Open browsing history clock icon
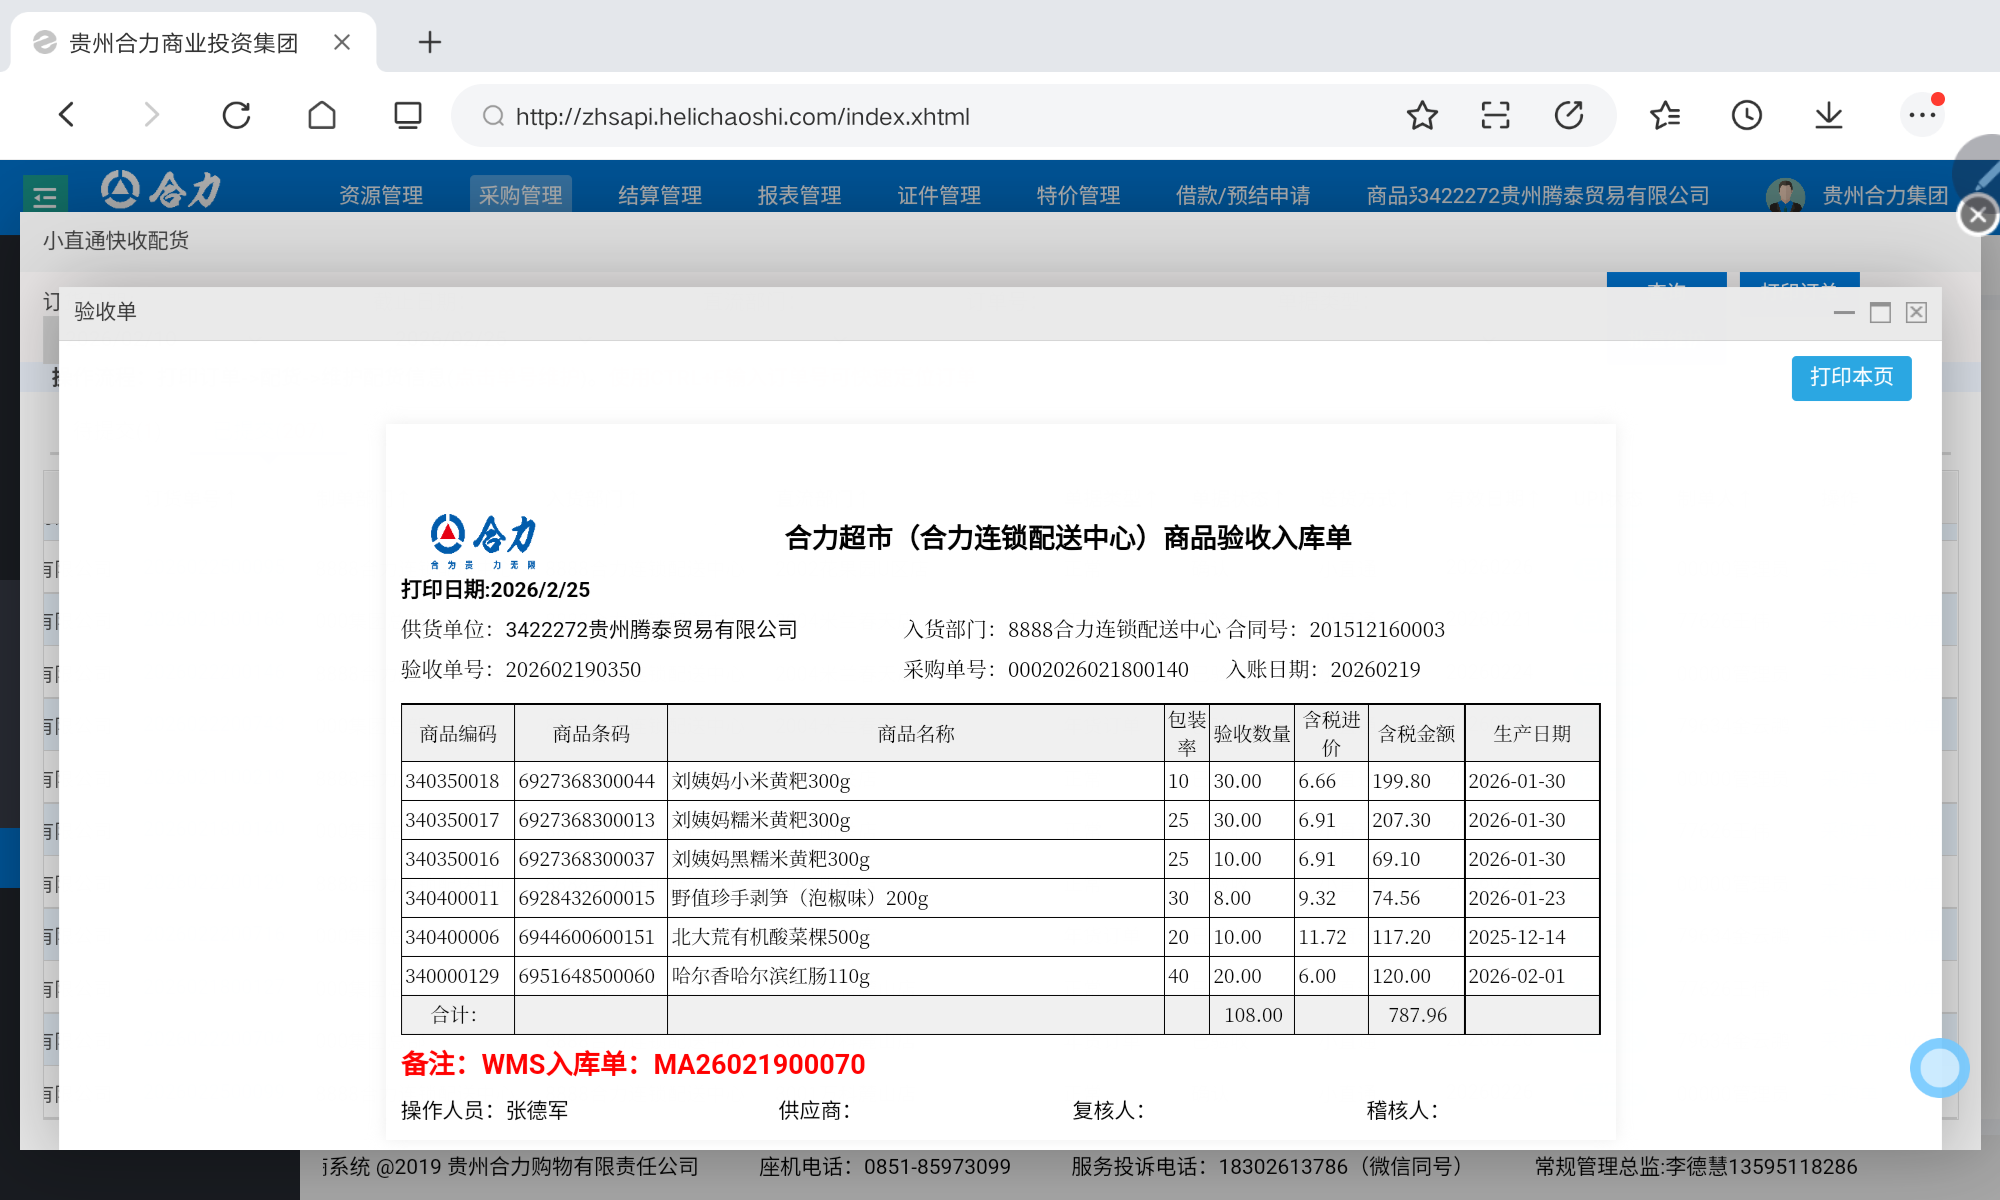Viewport: 2000px width, 1200px height. pos(1746,116)
